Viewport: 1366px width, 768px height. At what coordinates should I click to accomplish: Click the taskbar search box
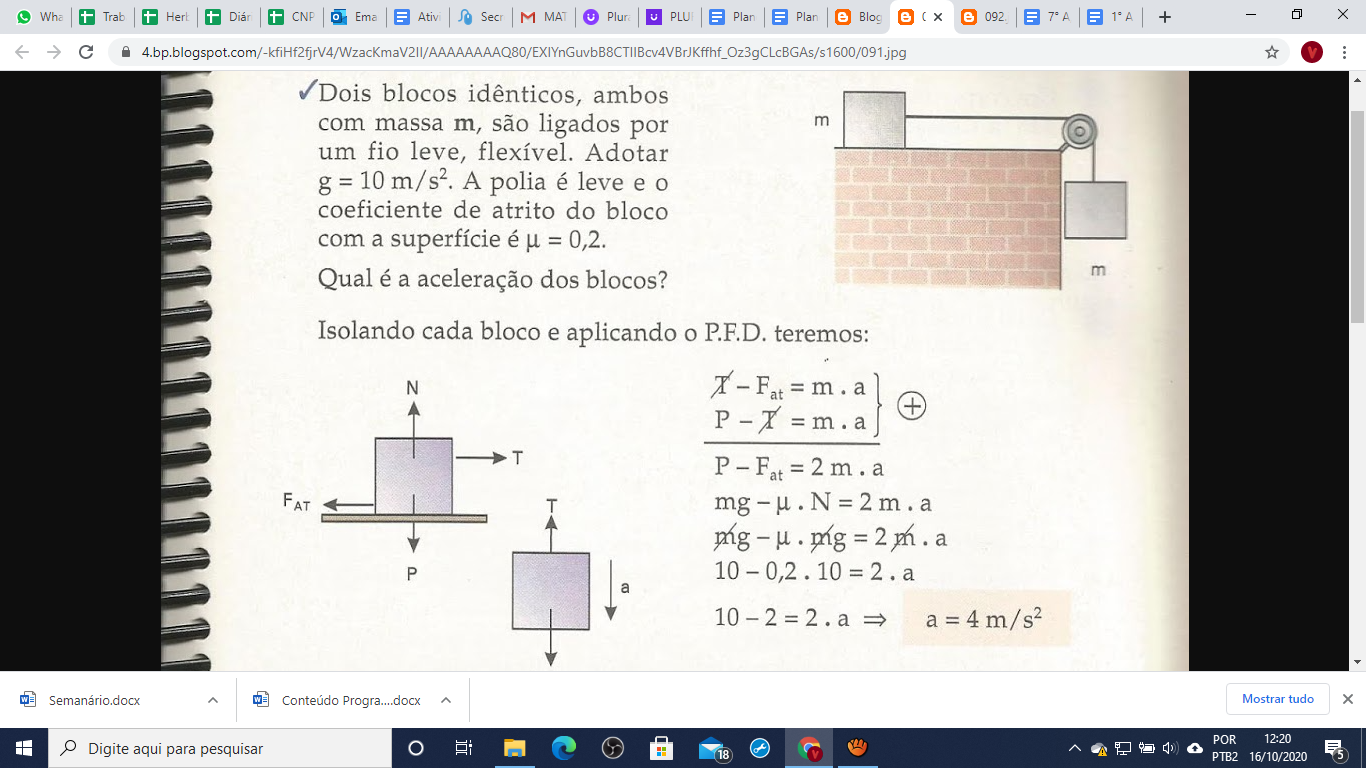coord(220,748)
